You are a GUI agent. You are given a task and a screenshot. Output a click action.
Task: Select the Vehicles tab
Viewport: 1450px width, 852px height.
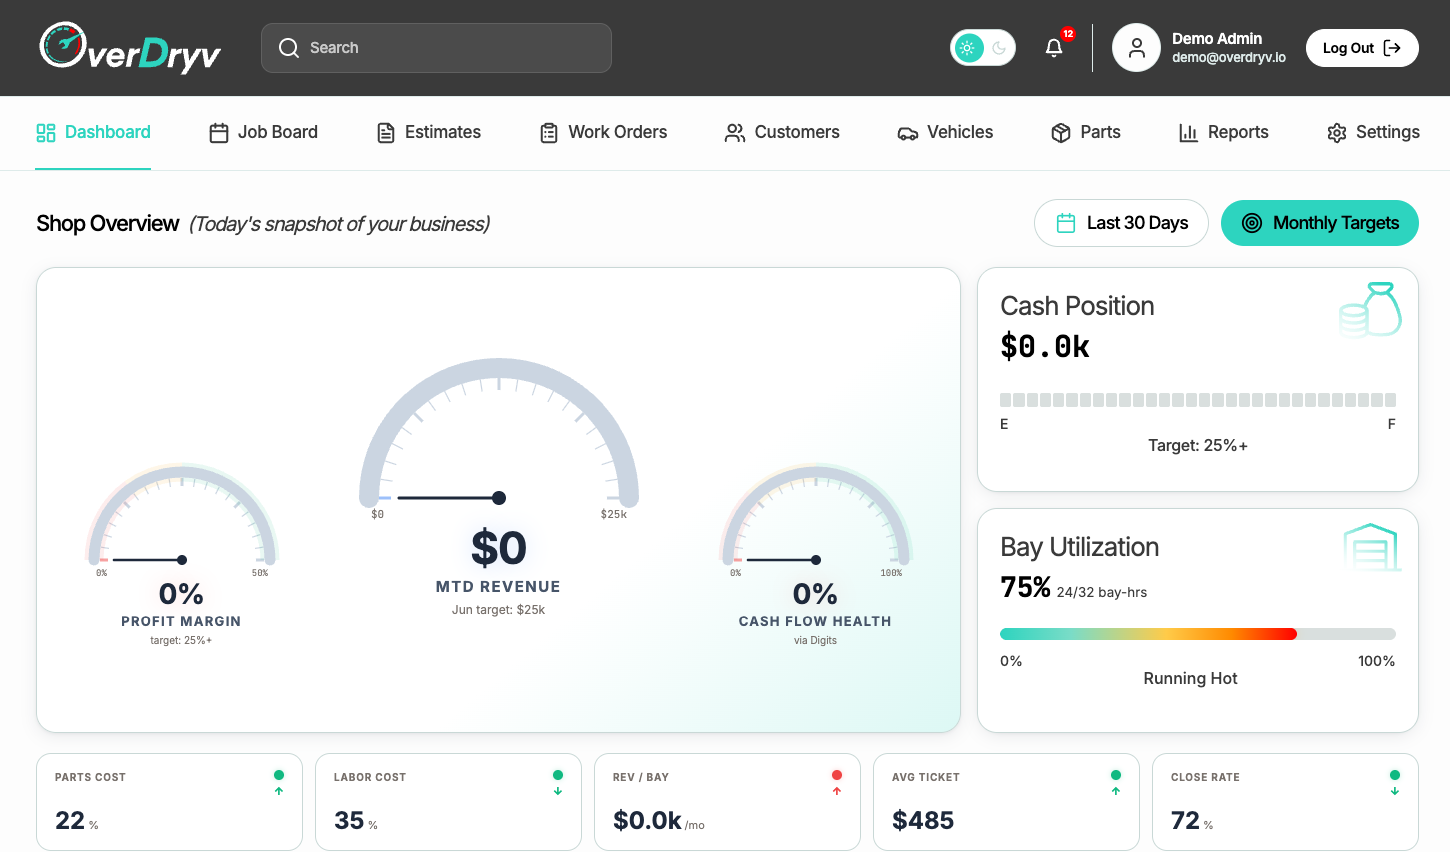coord(945,132)
